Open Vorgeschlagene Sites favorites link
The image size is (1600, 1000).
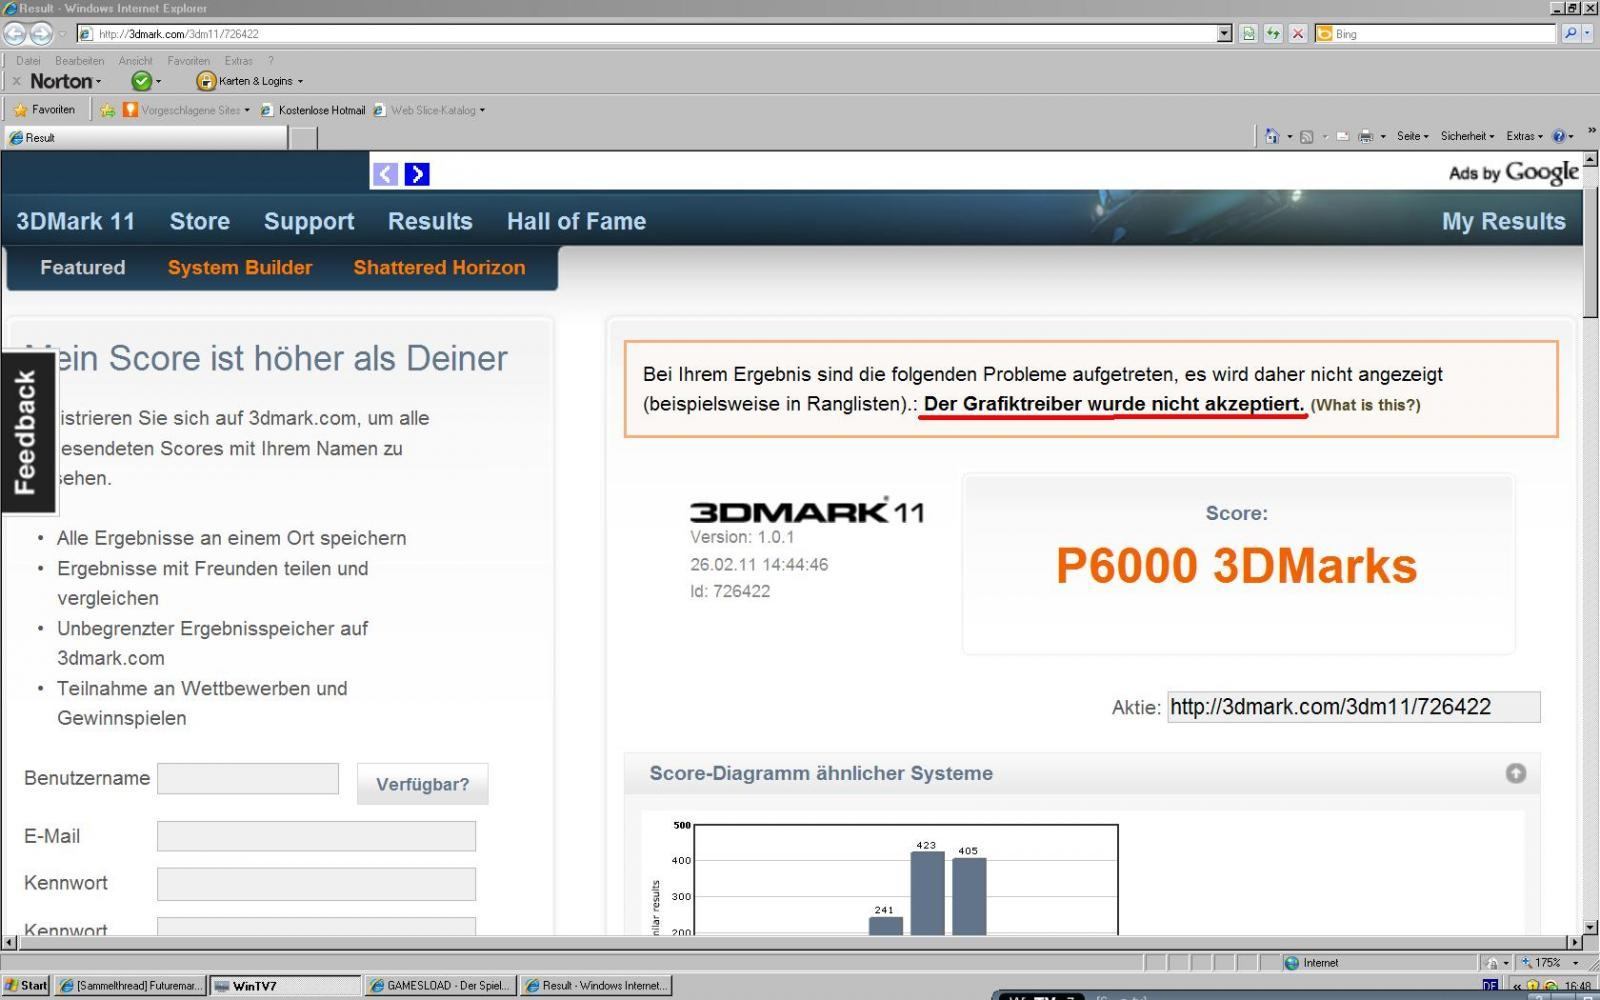coord(186,110)
